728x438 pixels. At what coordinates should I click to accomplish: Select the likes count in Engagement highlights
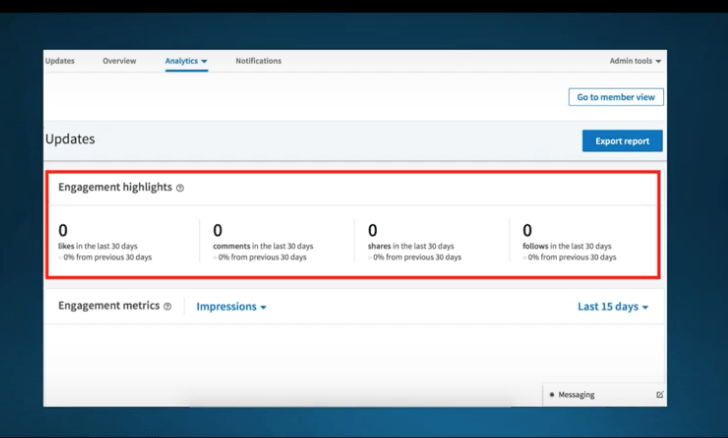tap(64, 231)
